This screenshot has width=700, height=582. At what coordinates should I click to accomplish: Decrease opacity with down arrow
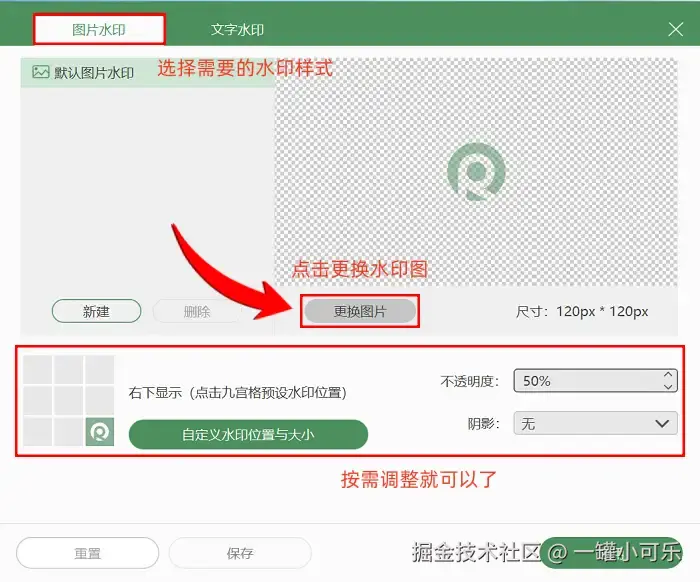(668, 387)
